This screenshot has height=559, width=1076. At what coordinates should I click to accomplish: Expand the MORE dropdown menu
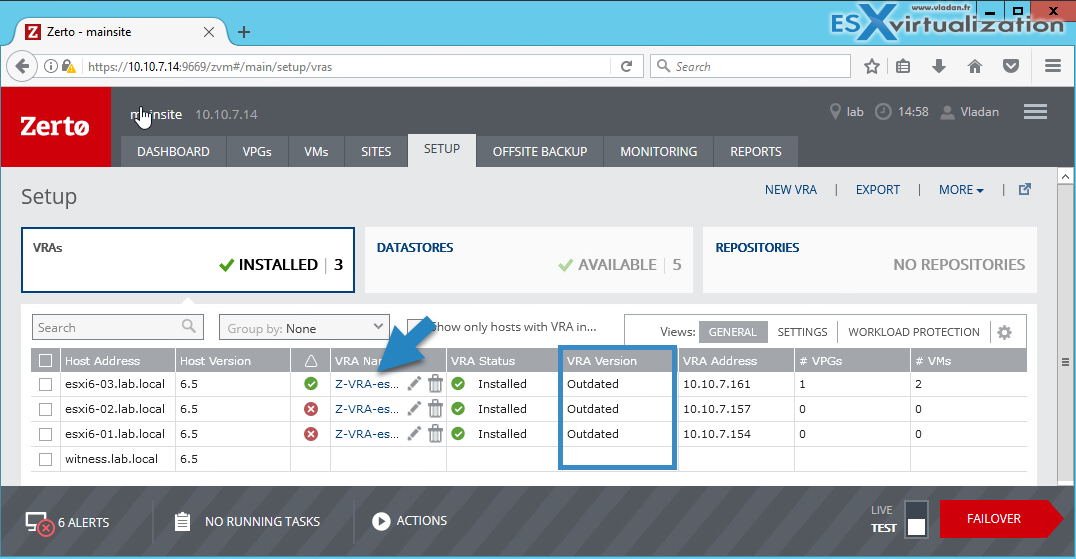point(961,190)
